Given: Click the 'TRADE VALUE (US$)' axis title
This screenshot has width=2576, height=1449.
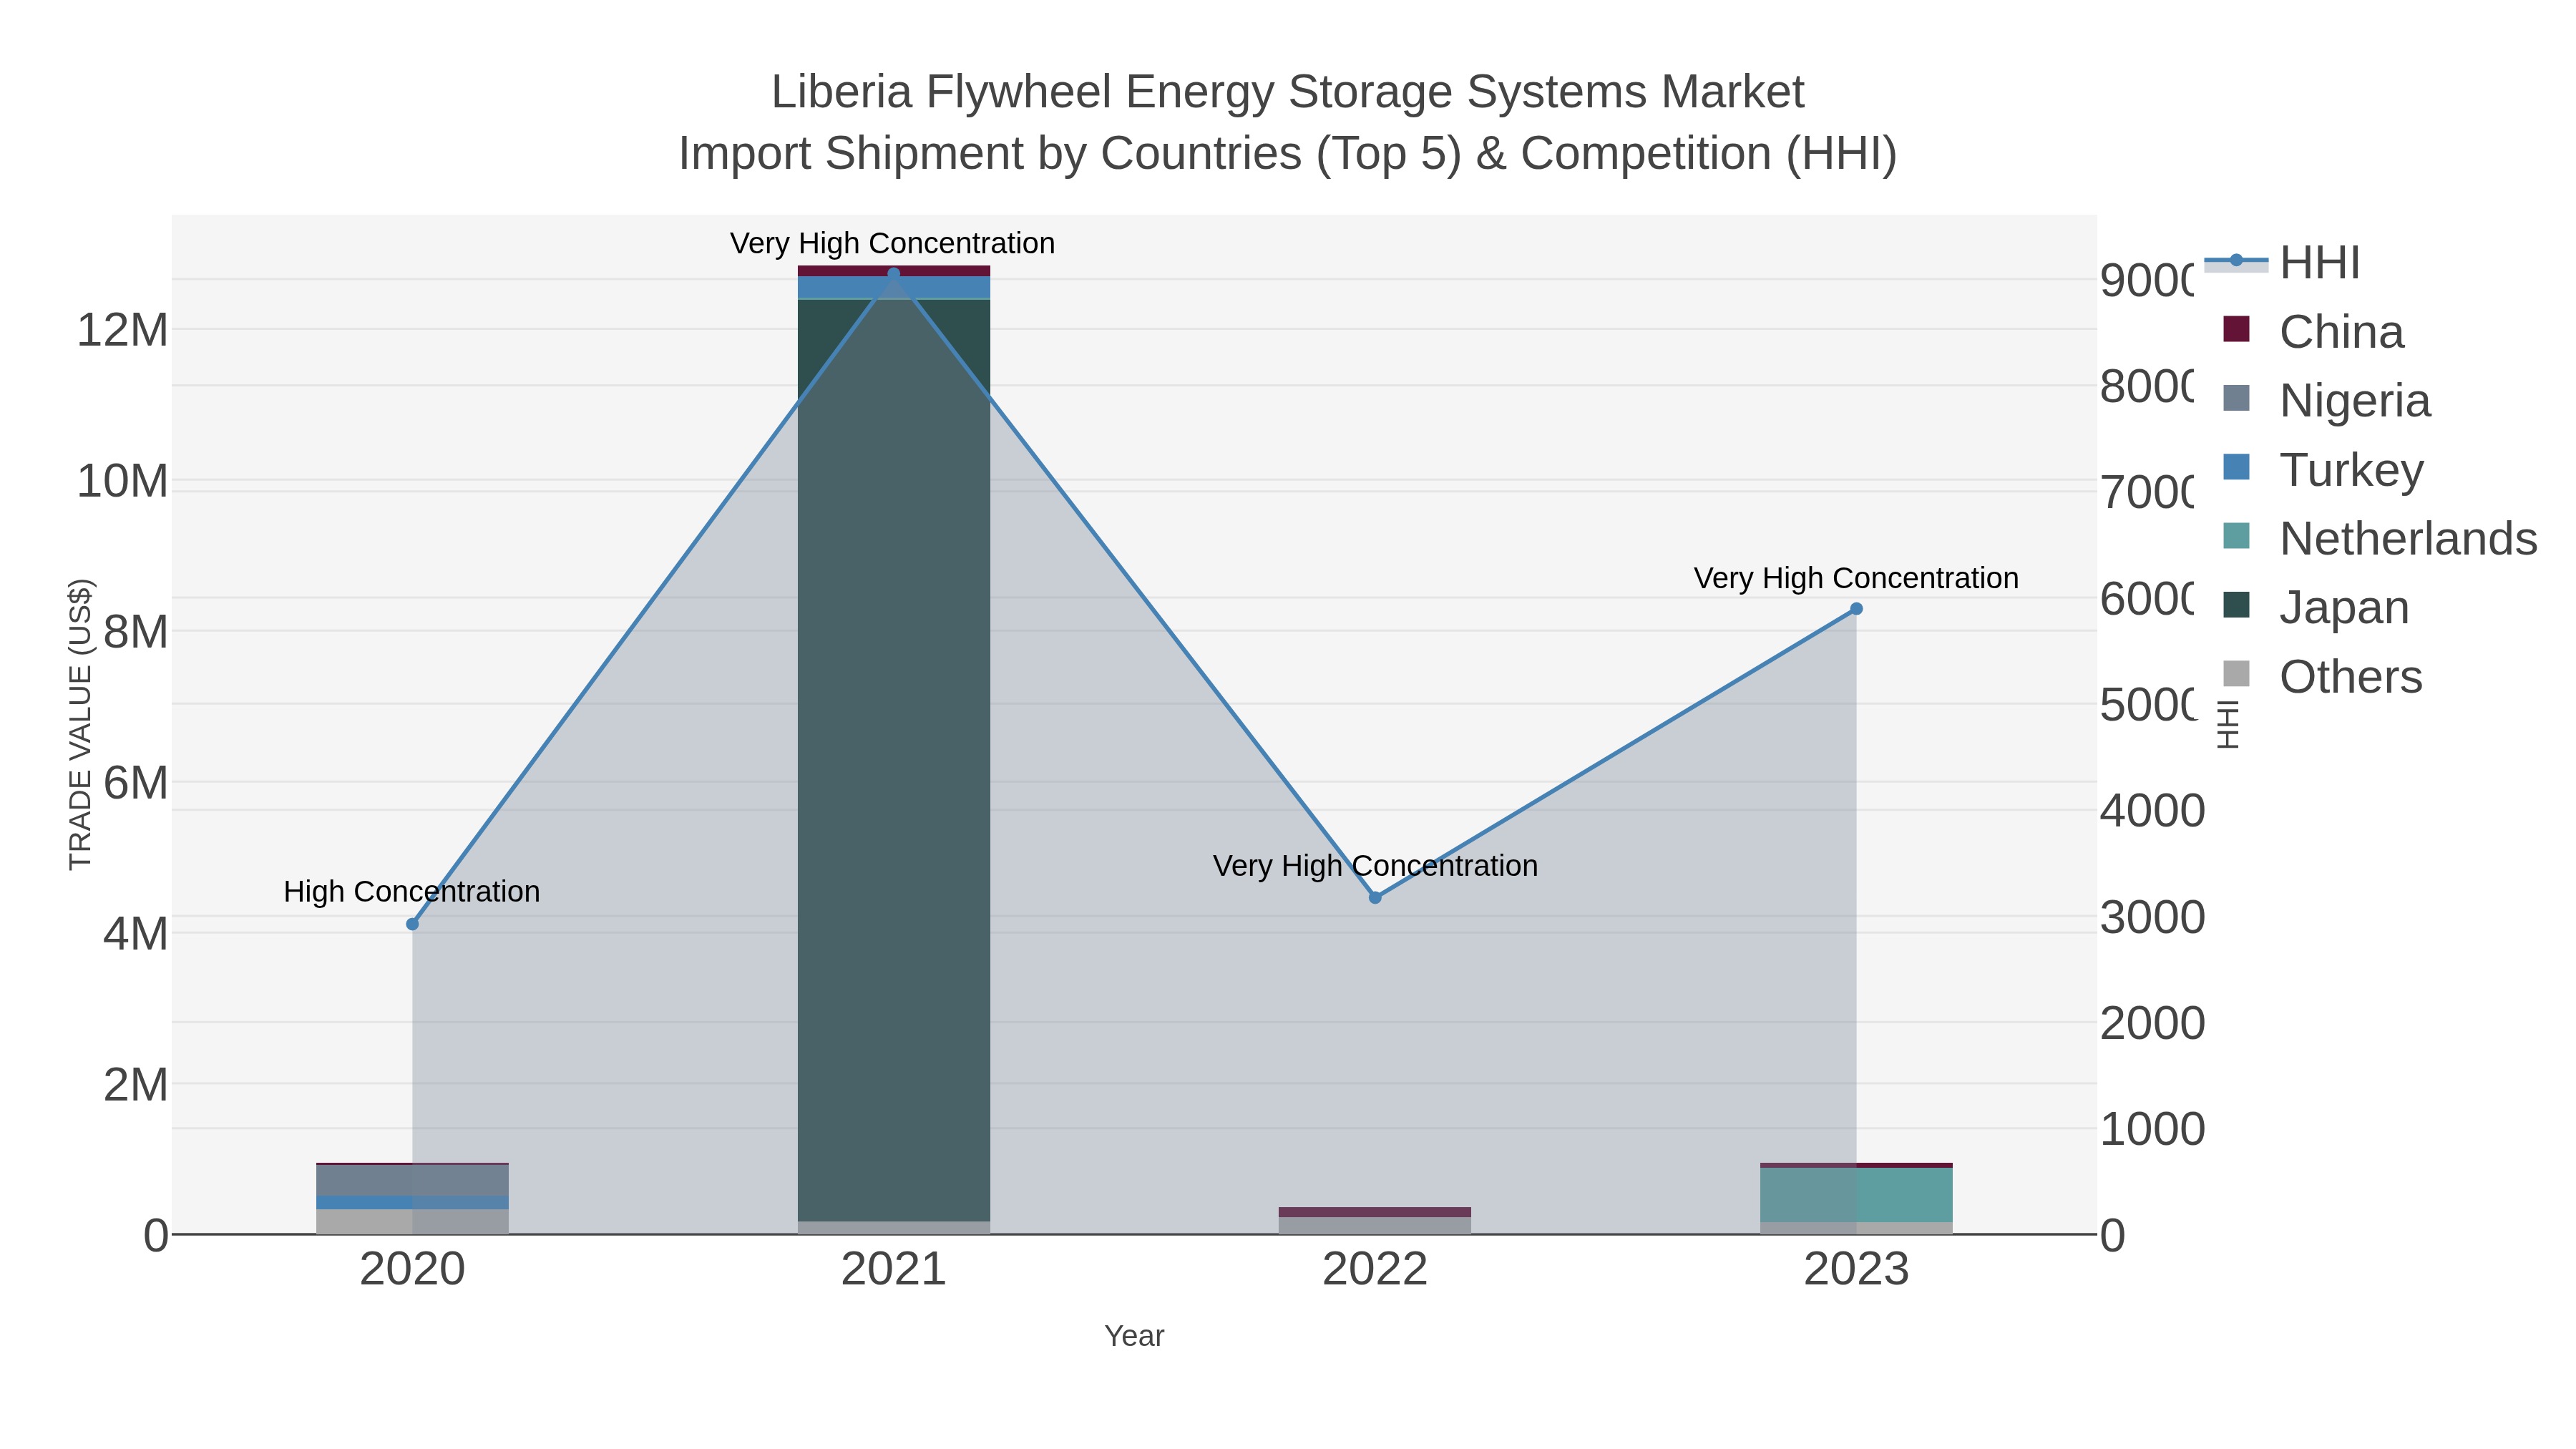Looking at the screenshot, I should pyautogui.click(x=80, y=725).
